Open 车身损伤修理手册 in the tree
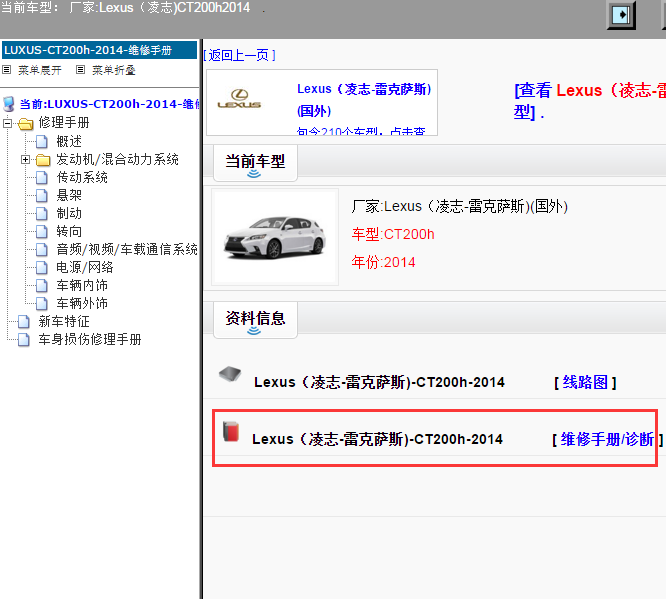666x599 pixels. click(90, 339)
